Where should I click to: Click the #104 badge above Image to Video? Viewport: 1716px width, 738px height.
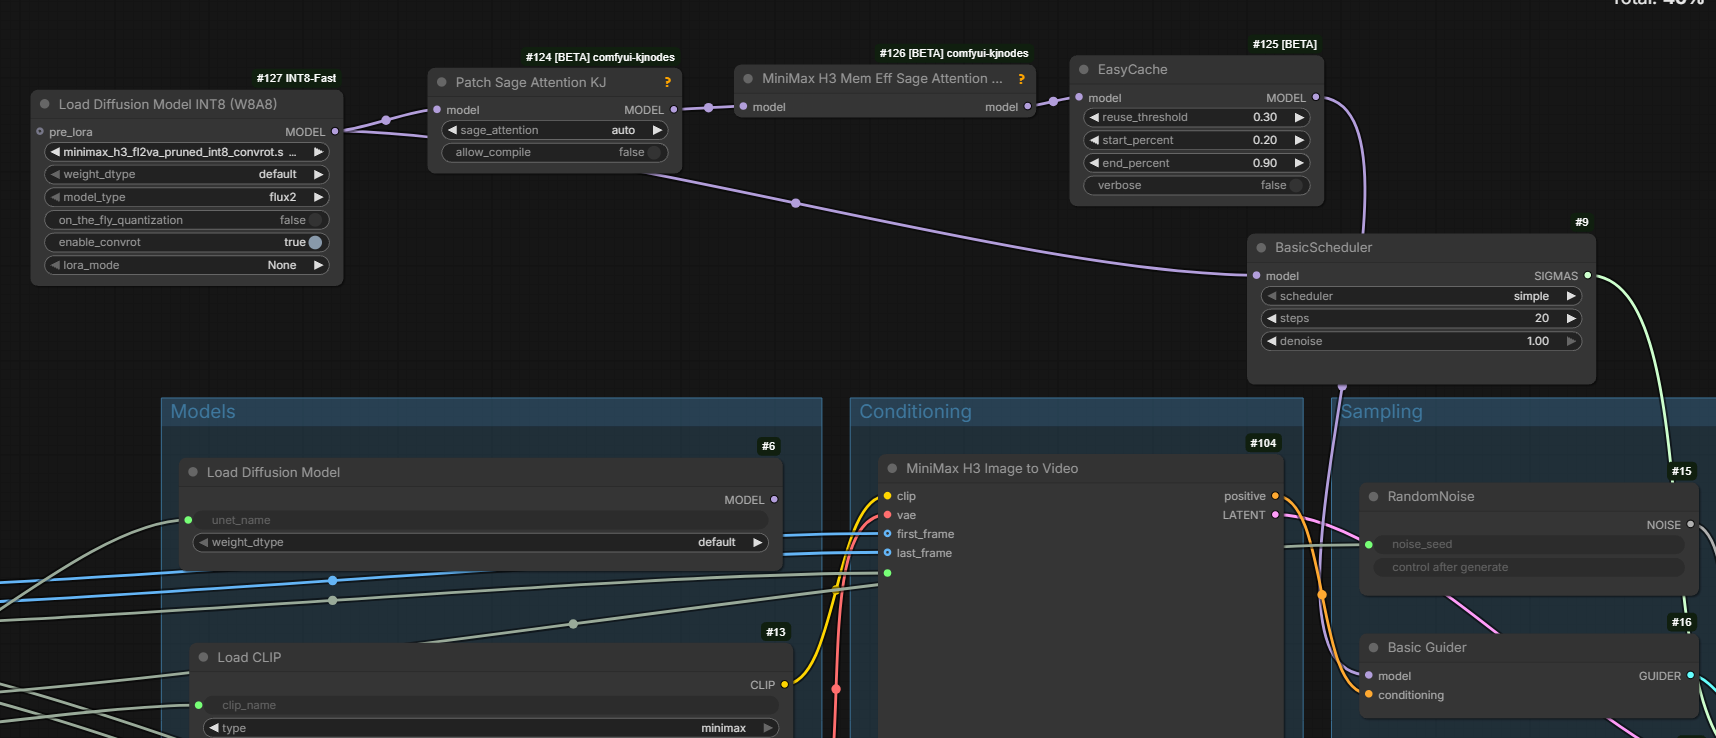[1263, 443]
